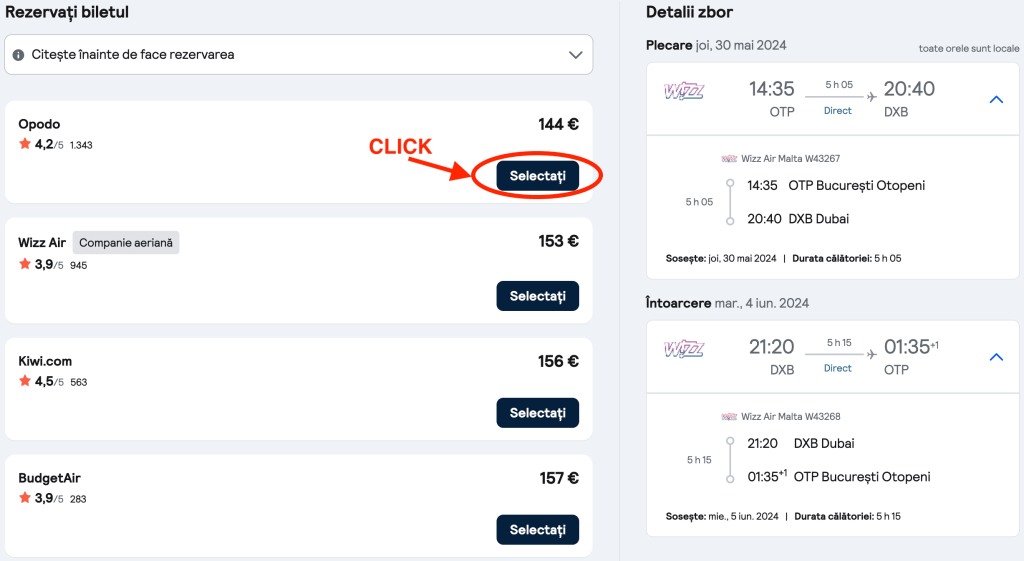Click the Wizz logo on the return flight
The width and height of the screenshot is (1024, 561).
[x=684, y=350]
